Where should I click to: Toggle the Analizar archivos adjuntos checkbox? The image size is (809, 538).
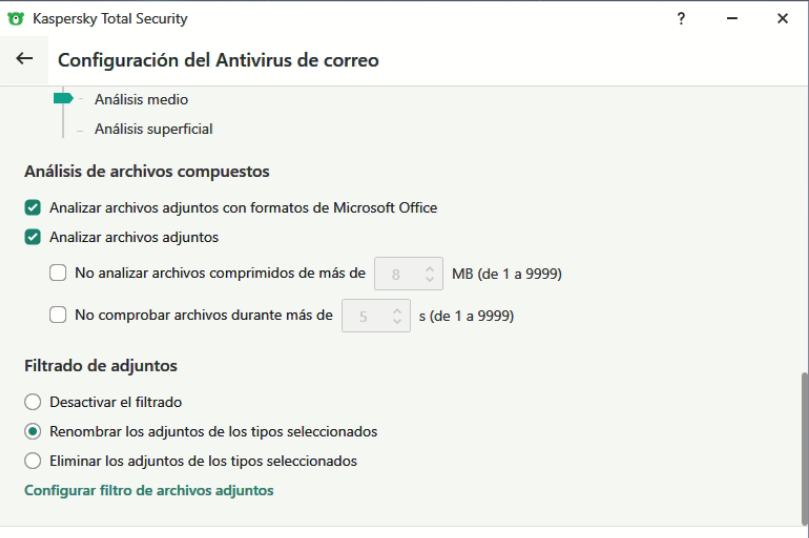coord(32,237)
